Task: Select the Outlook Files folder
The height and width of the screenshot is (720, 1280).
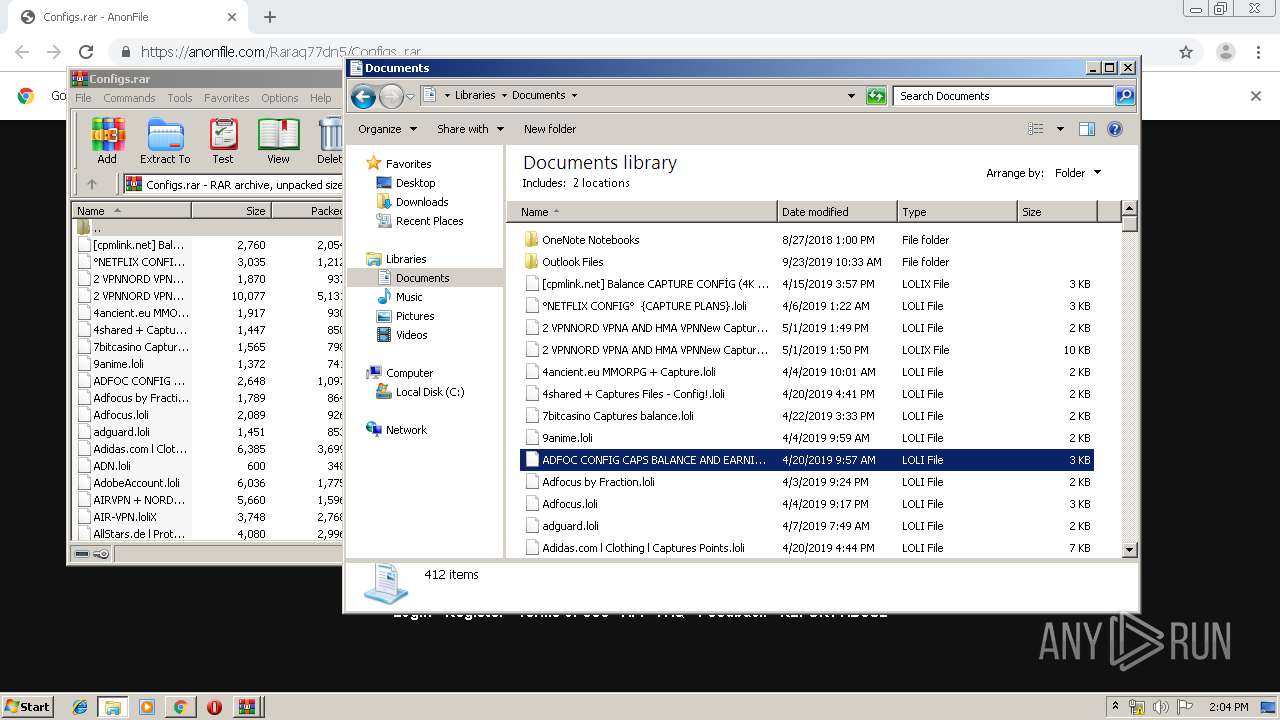Action: (x=572, y=262)
